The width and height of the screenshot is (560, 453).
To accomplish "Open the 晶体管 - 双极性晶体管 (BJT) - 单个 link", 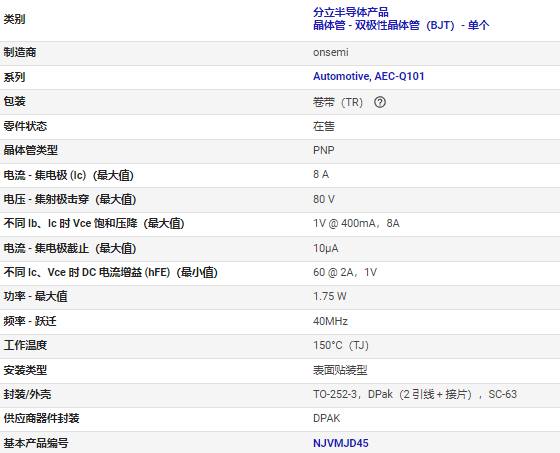I will pyautogui.click(x=401, y=25).
